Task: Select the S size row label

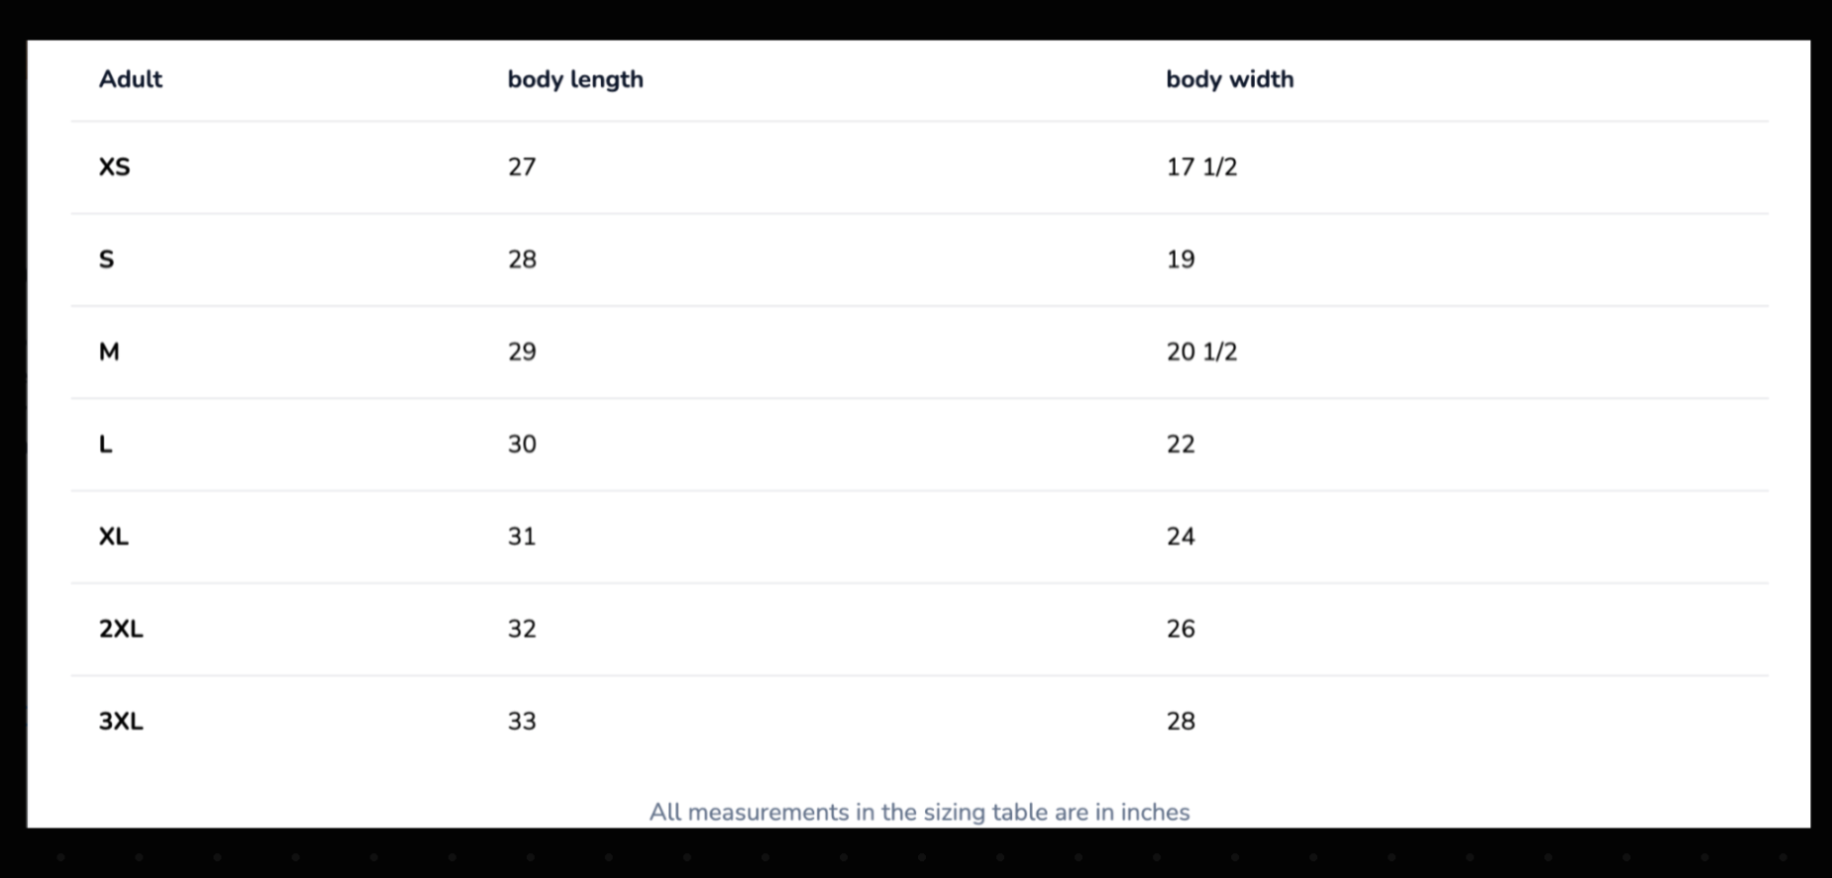Action: [x=106, y=260]
